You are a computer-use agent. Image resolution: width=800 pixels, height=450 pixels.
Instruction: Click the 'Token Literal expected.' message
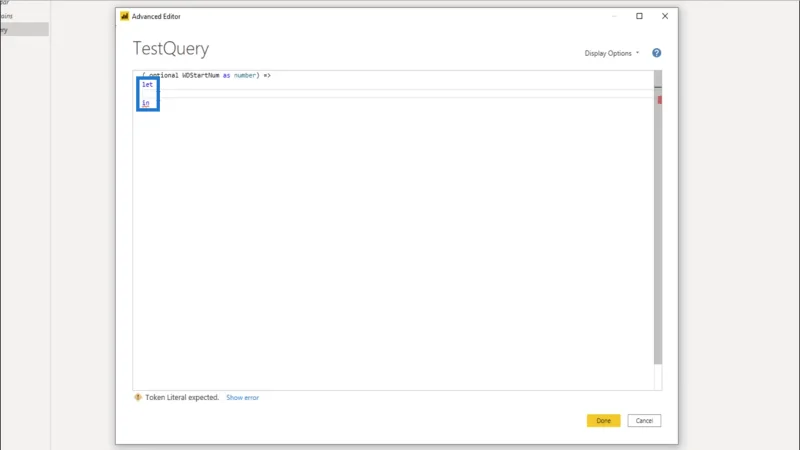click(182, 397)
